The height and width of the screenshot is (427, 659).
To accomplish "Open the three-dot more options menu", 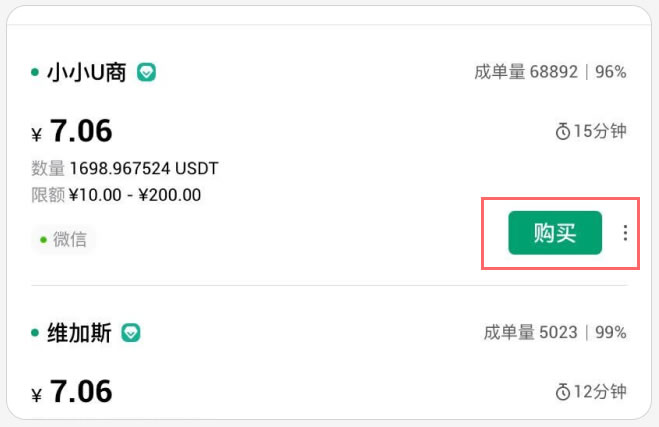I will [625, 233].
